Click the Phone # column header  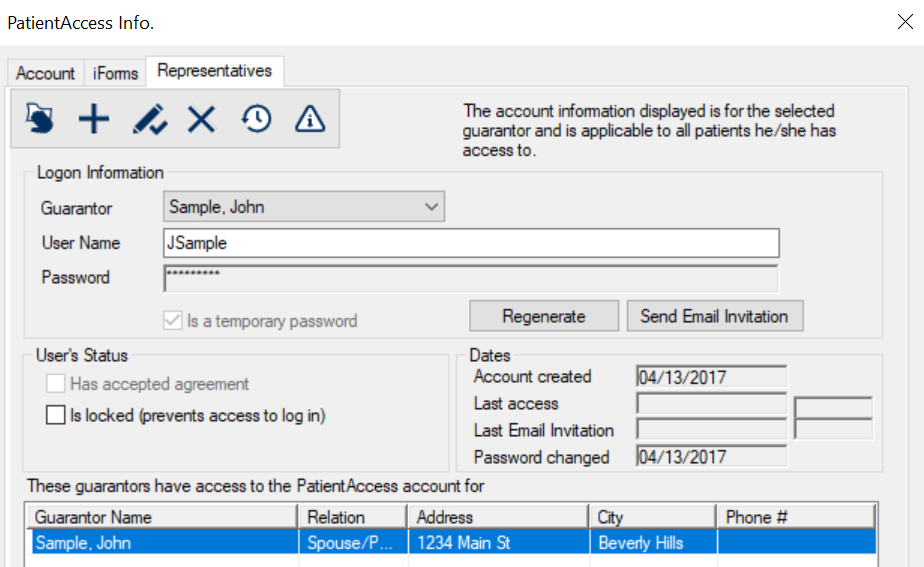(x=796, y=517)
